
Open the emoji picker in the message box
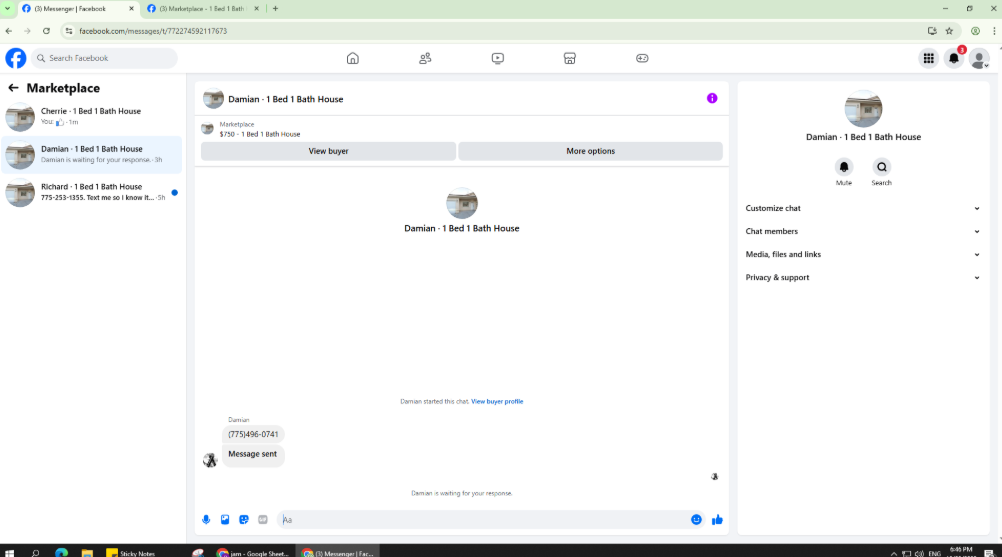[x=696, y=520]
